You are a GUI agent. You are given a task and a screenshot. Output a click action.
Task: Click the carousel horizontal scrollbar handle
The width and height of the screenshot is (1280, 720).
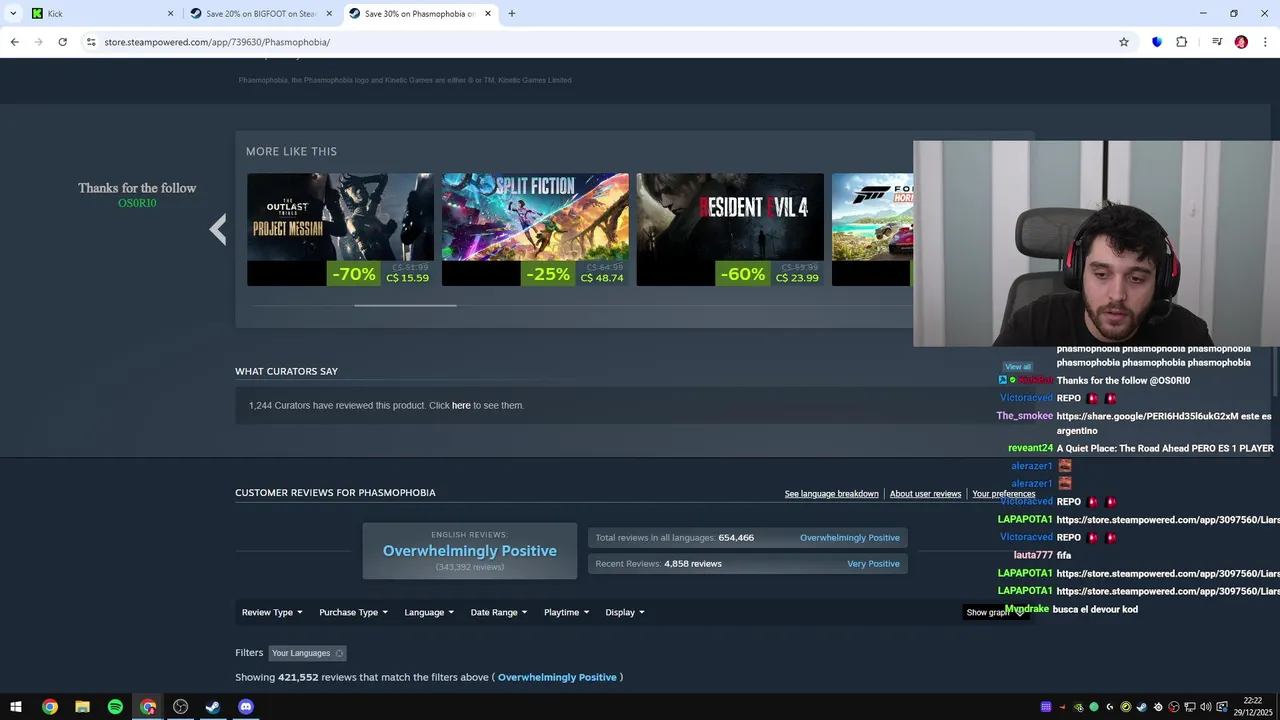tap(405, 305)
